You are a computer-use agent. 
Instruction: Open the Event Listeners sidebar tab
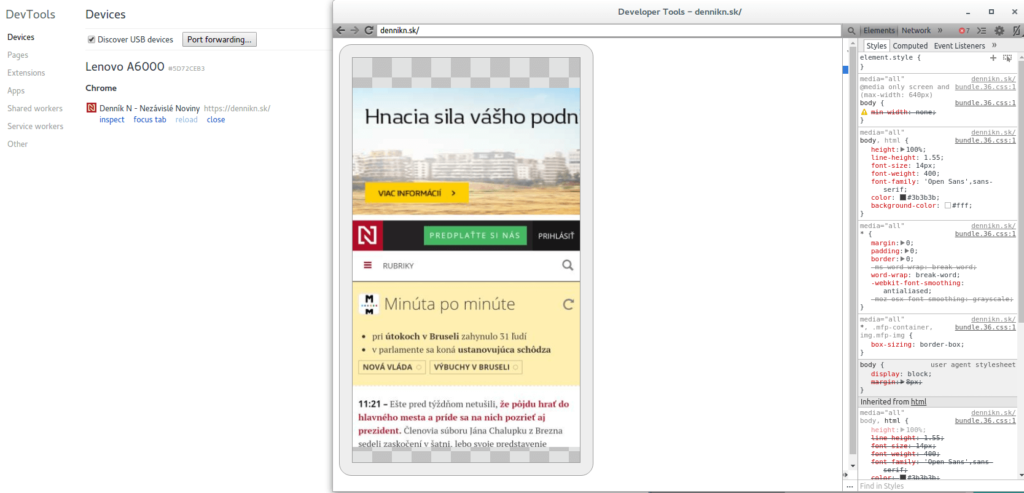click(x=959, y=46)
